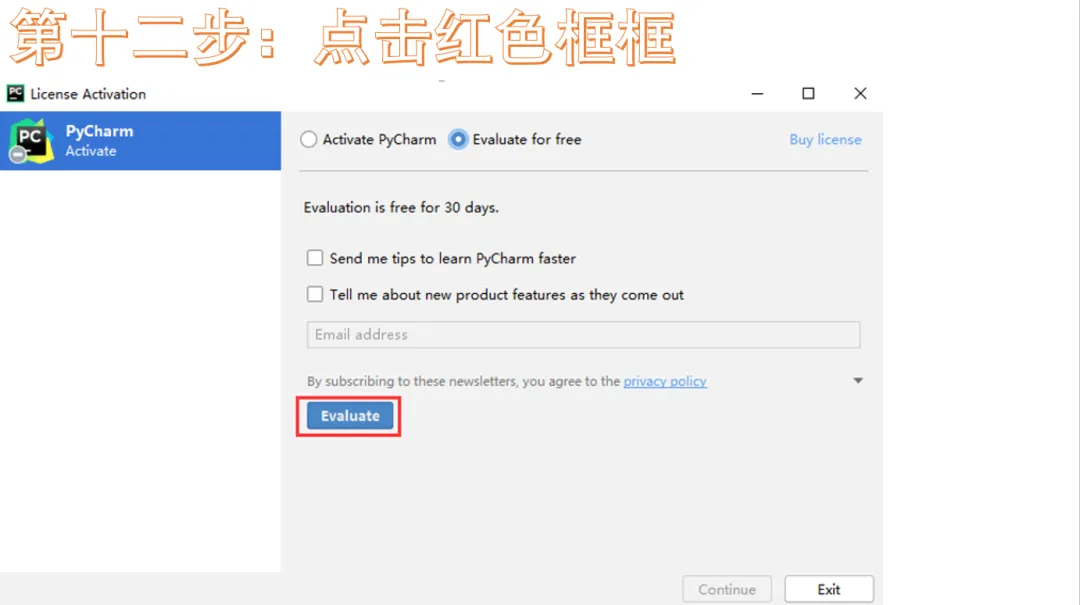Open the privacy policy link
Image resolution: width=1080 pixels, height=605 pixels.
[665, 381]
